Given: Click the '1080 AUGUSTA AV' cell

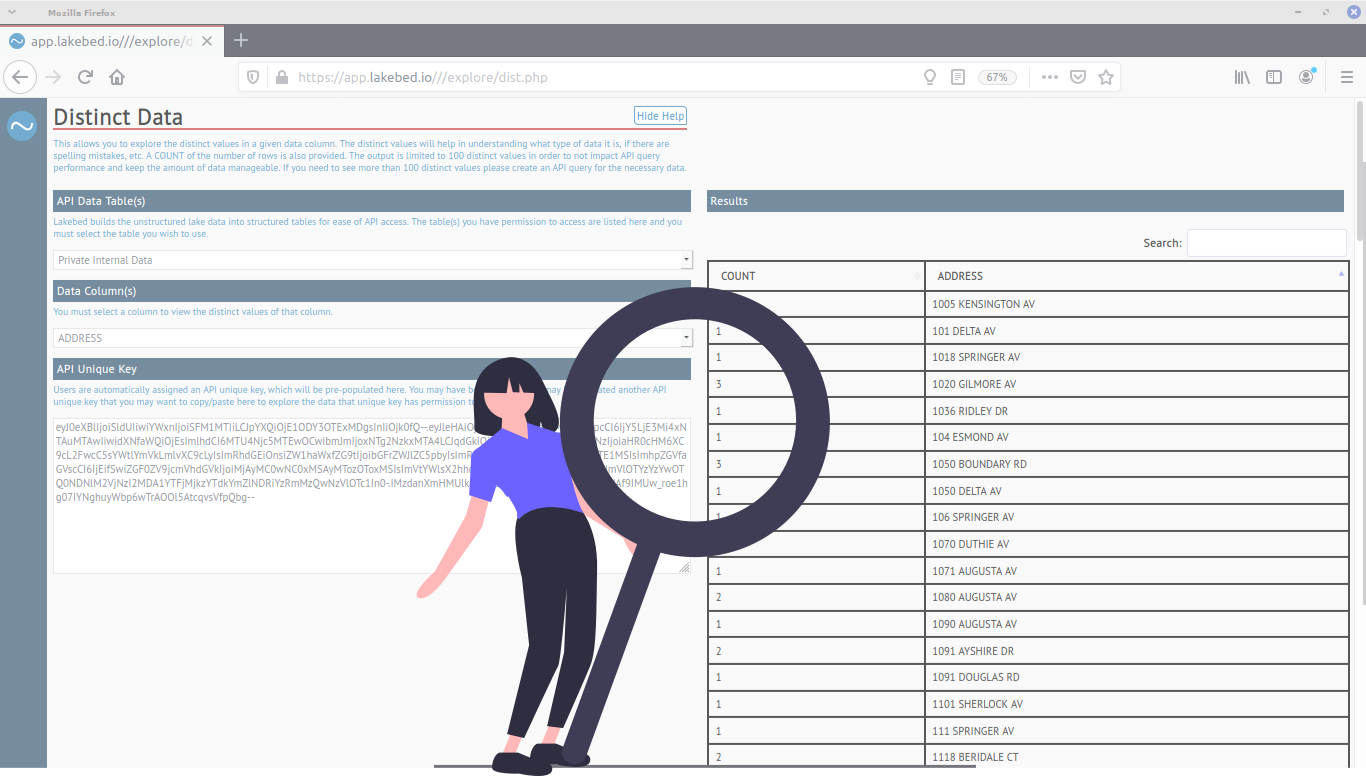Looking at the screenshot, I should (1137, 597).
